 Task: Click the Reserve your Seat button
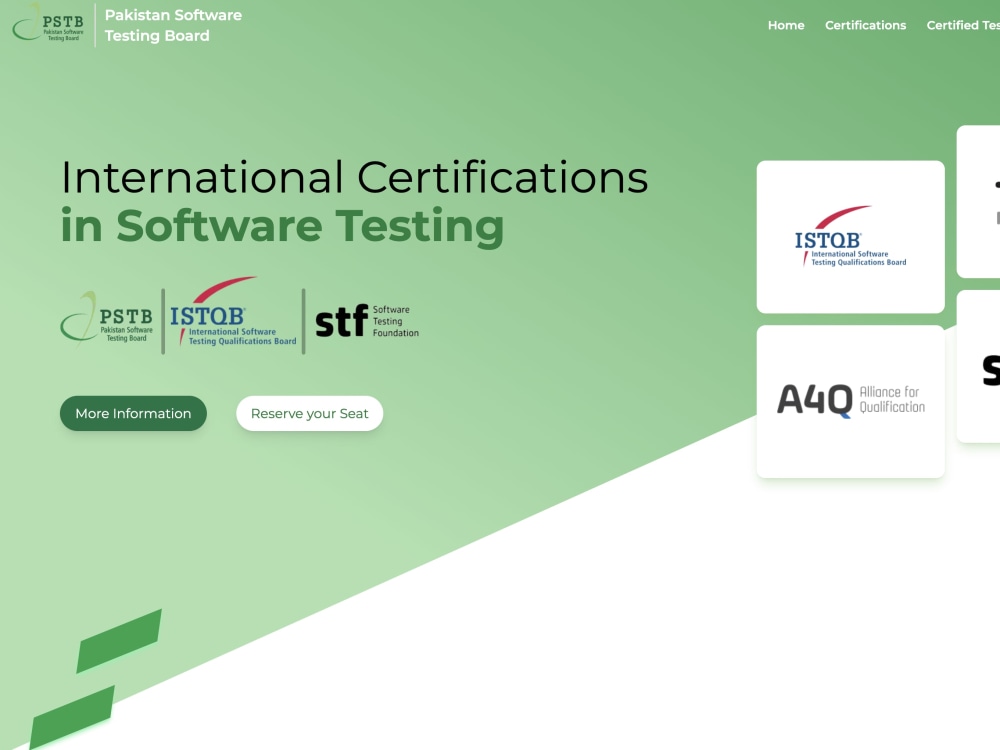coord(309,413)
